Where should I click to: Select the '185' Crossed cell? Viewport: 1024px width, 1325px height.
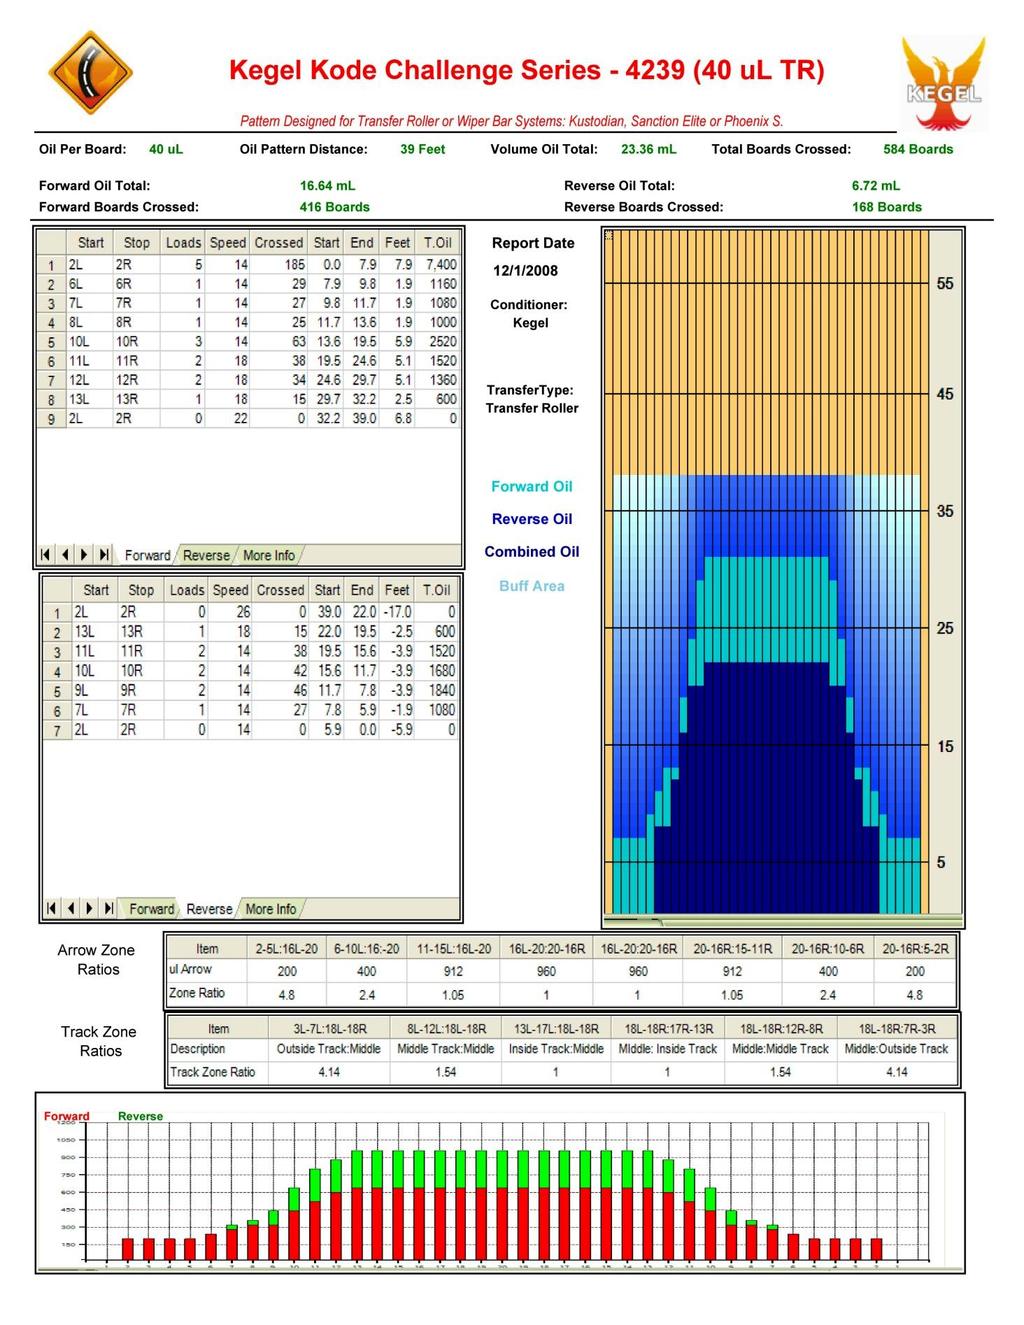coord(279,265)
